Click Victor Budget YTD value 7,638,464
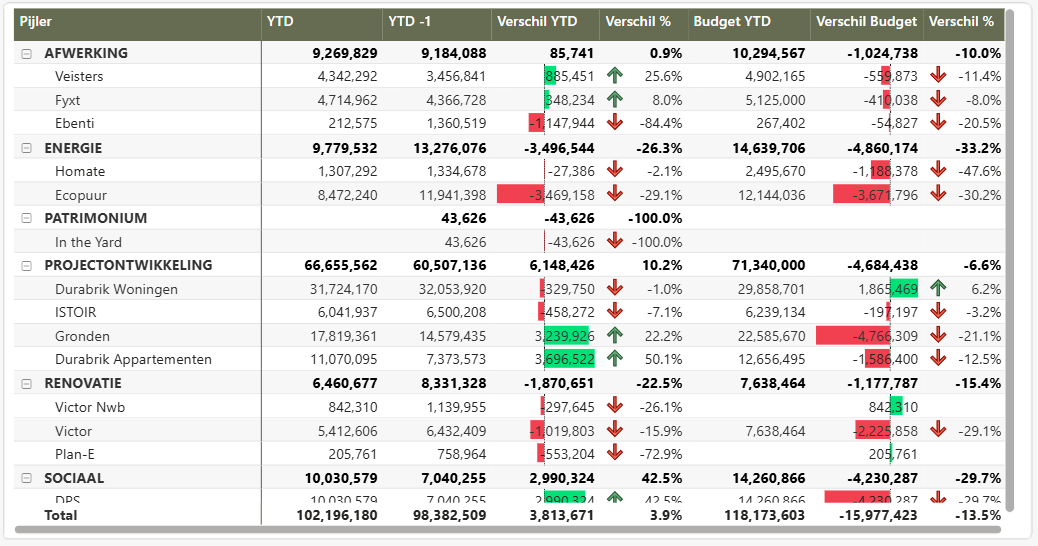1038x546 pixels. pyautogui.click(x=775, y=432)
